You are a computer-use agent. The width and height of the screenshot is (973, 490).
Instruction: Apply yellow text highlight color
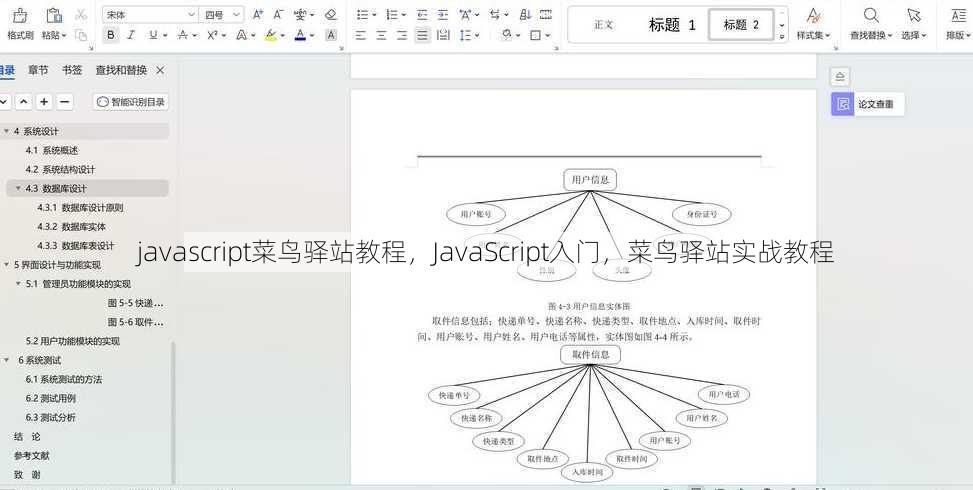tap(271, 35)
